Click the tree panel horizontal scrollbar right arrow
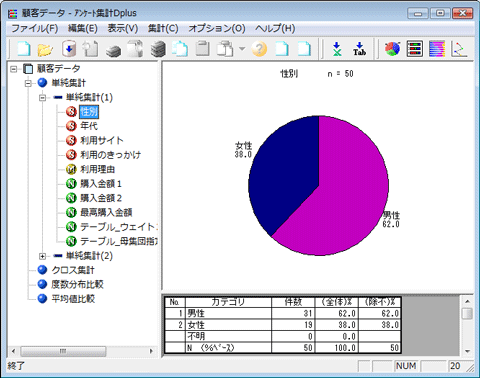480x378 pixels. 151,351
